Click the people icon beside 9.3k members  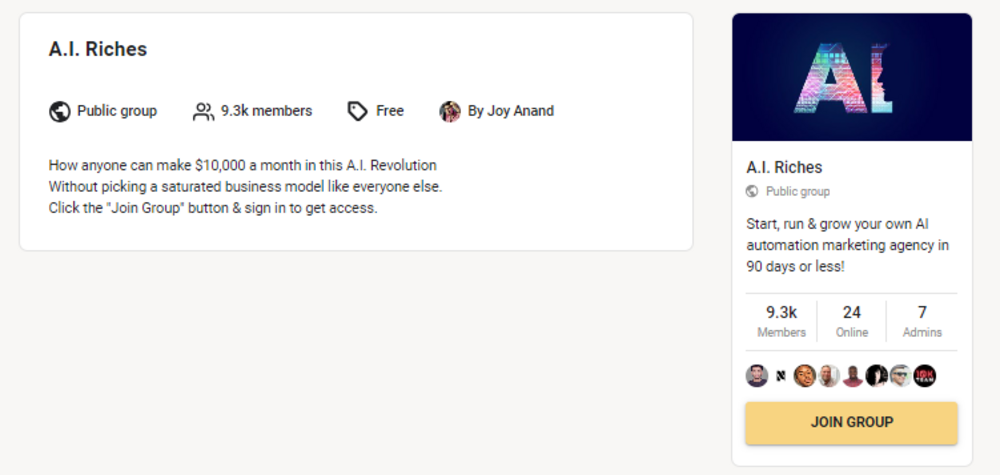coord(203,112)
